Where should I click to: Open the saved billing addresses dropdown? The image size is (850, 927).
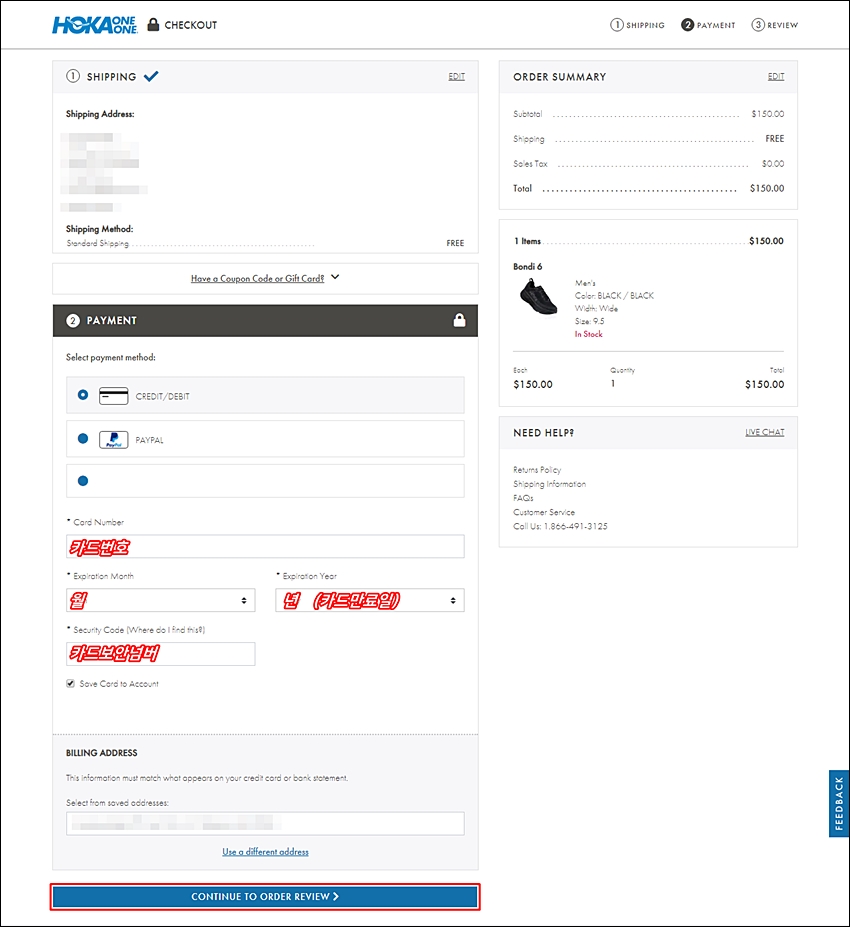265,824
